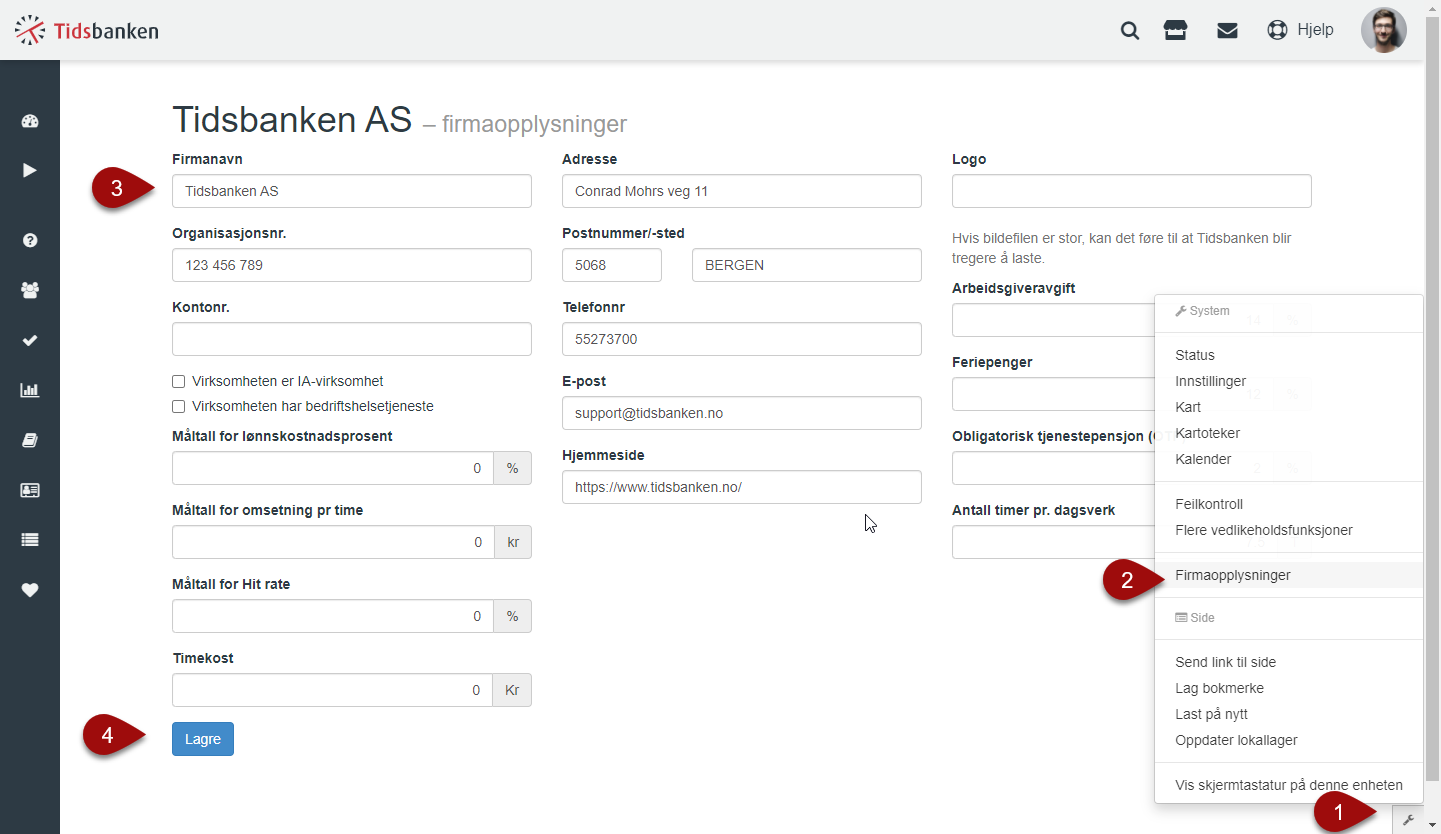The image size is (1441, 834).
Task: Click the Adresse input field
Action: pos(742,191)
